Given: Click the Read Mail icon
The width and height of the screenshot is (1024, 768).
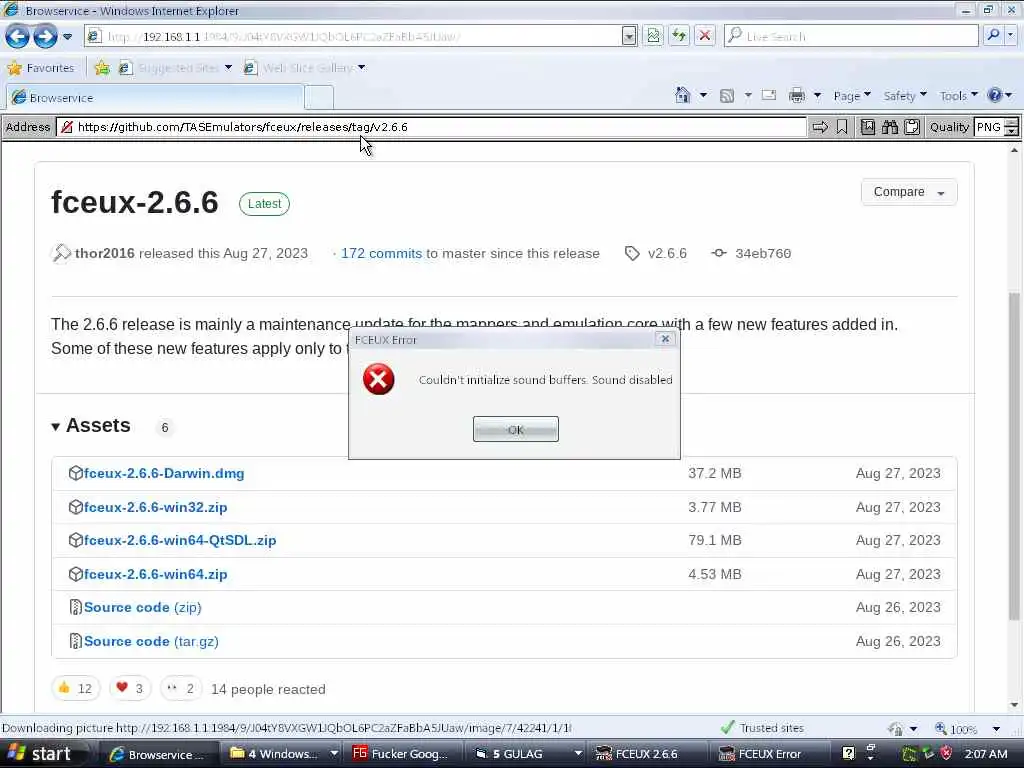Looking at the screenshot, I should 769,95.
